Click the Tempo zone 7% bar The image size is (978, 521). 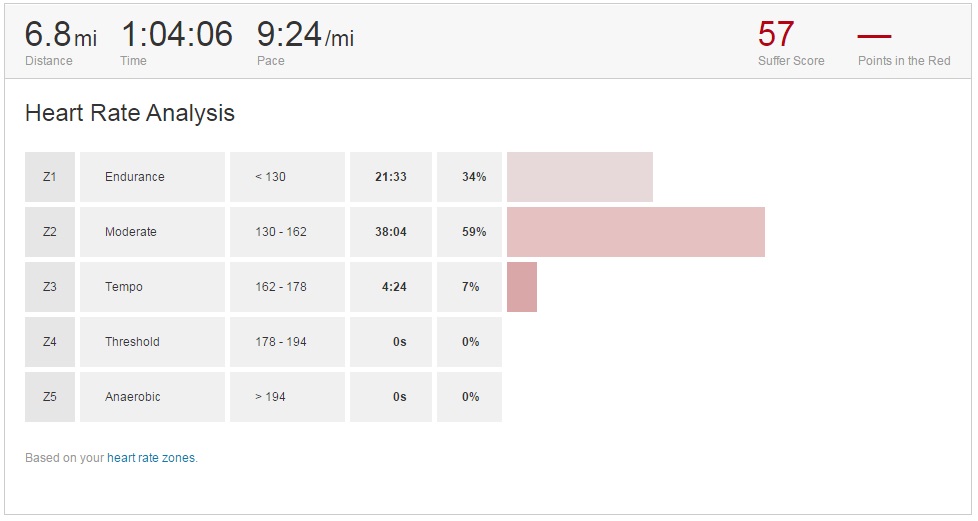(522, 287)
